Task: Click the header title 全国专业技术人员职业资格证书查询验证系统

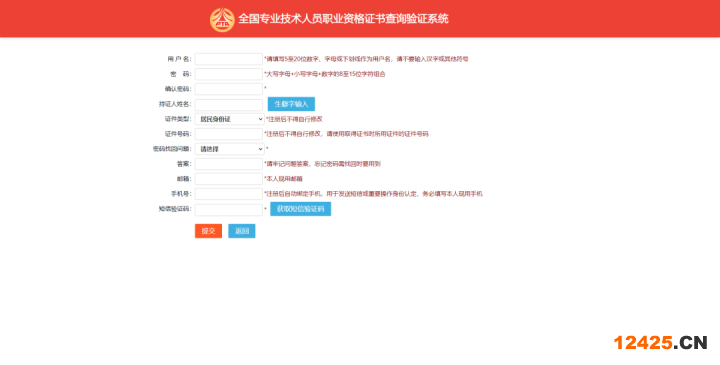Action: tap(343, 19)
